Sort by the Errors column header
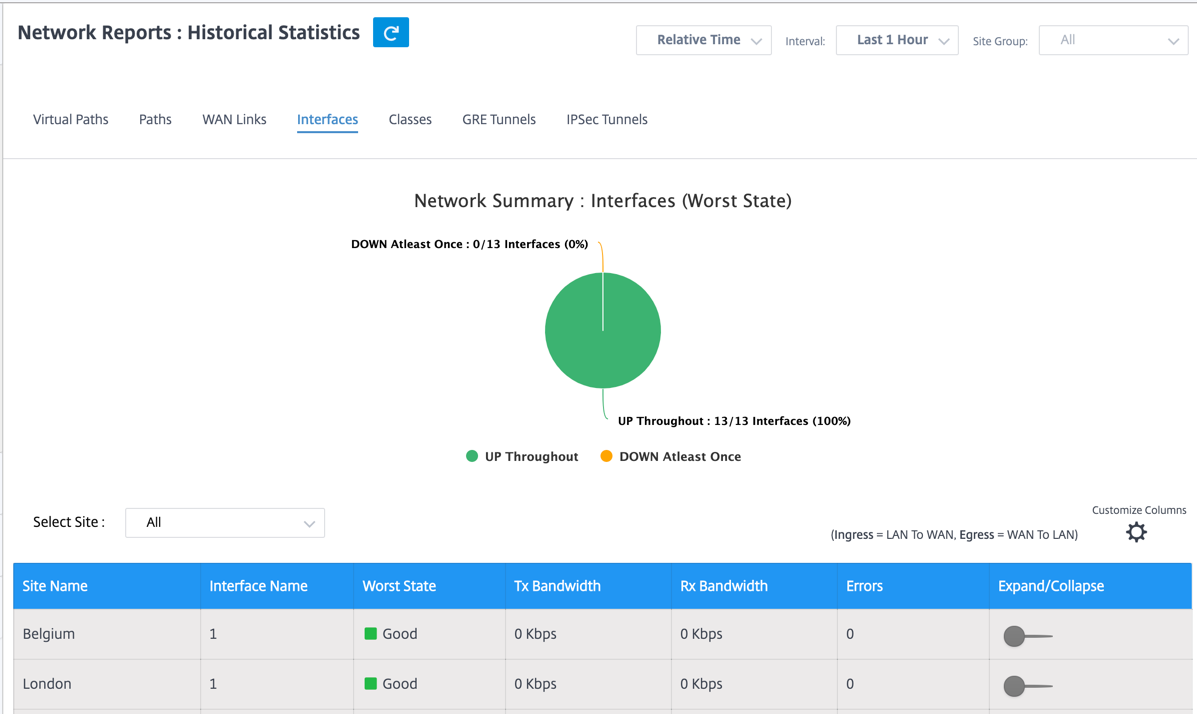Image resolution: width=1197 pixels, height=714 pixels. 913,586
